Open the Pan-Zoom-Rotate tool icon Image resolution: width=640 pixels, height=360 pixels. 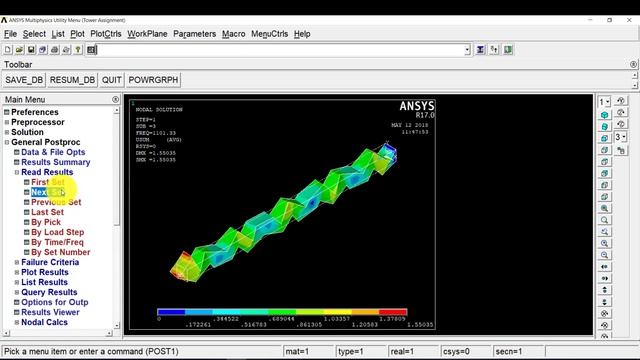(x=43, y=50)
